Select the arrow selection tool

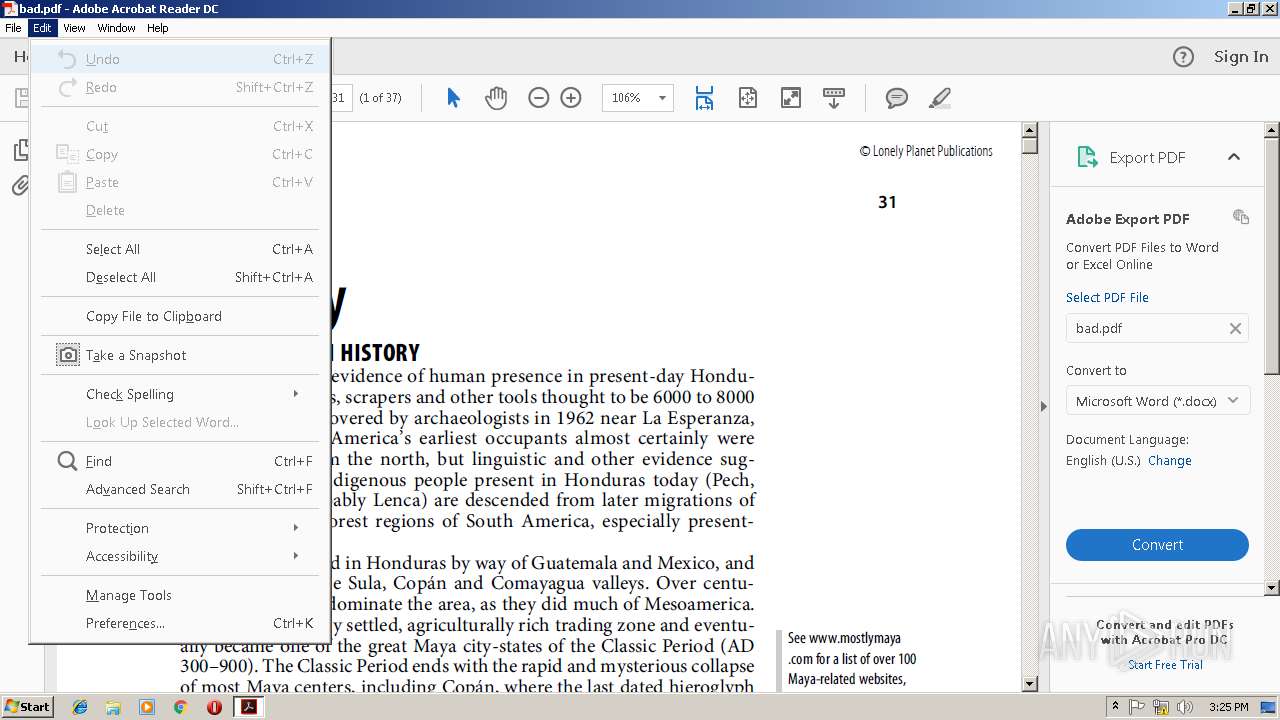coord(453,98)
